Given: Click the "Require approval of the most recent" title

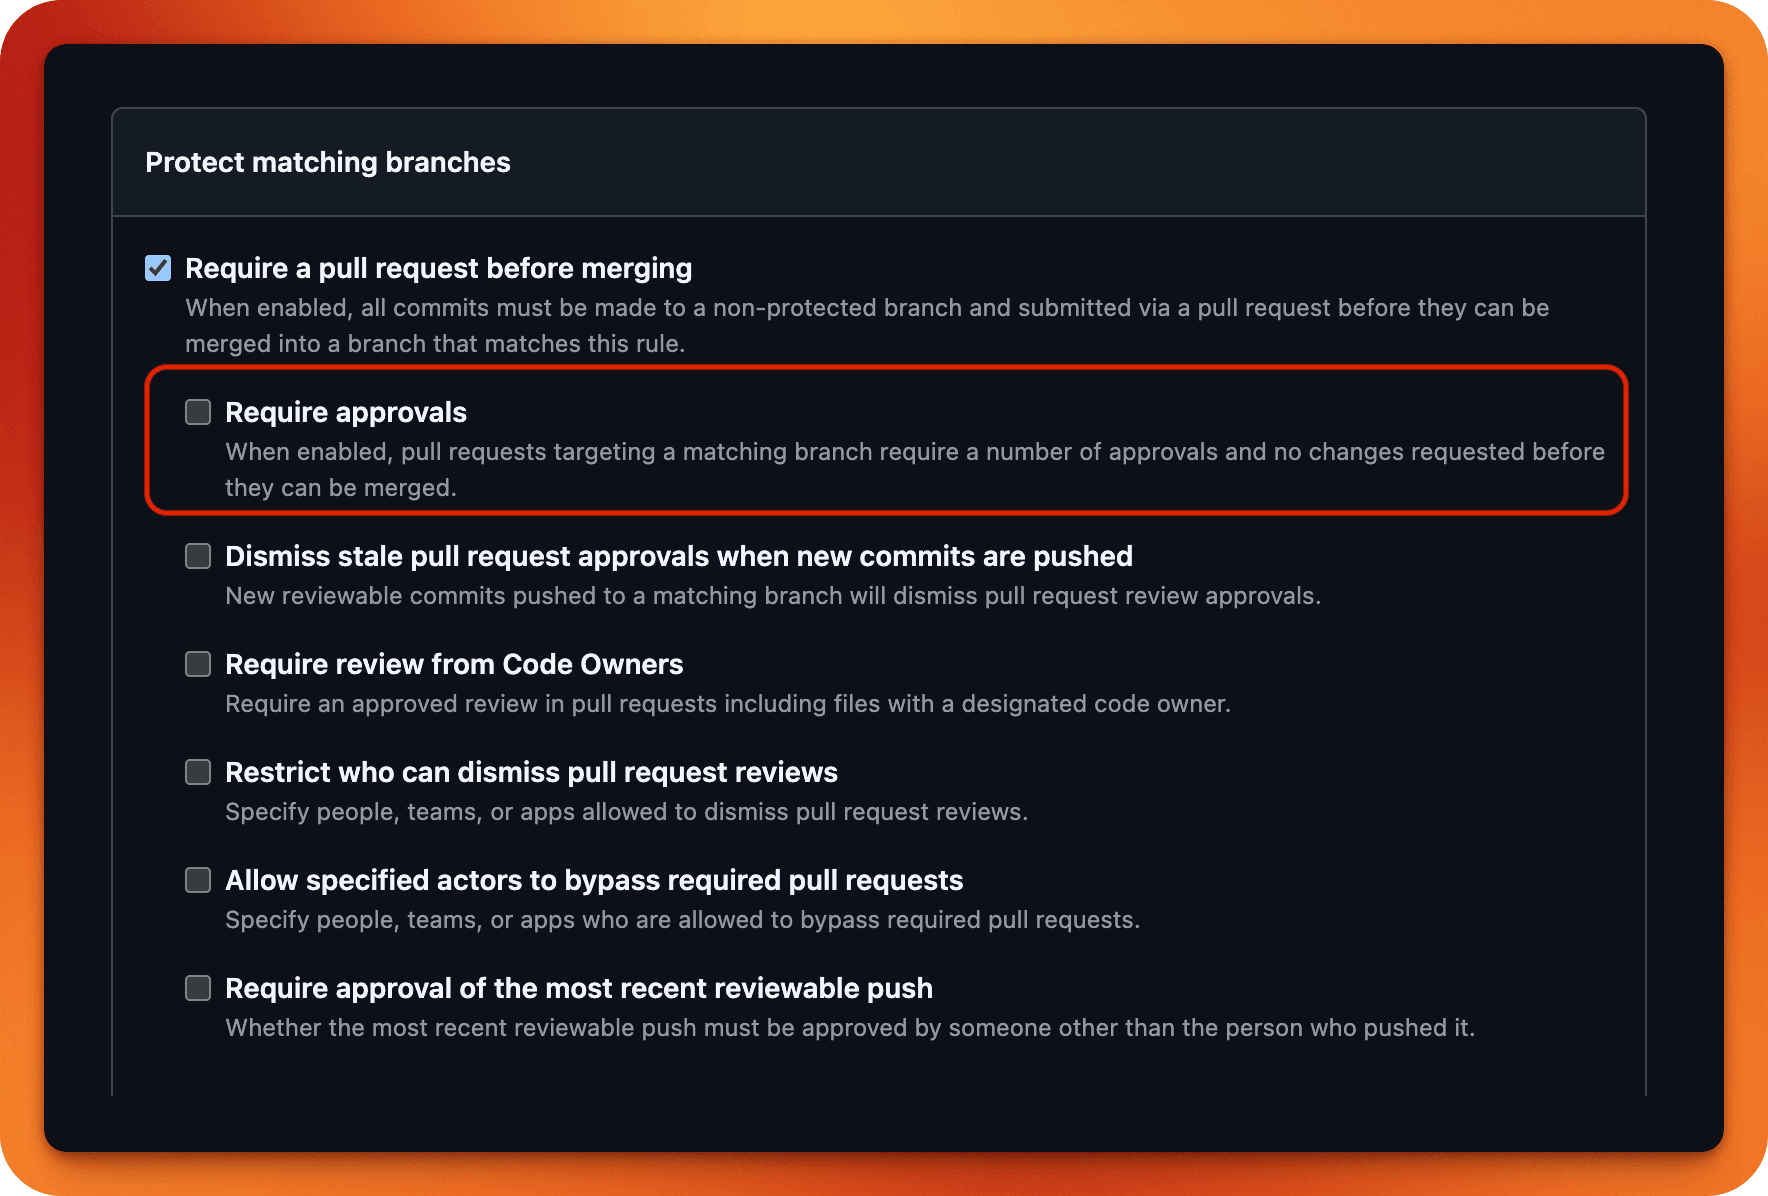Looking at the screenshot, I should tap(578, 988).
